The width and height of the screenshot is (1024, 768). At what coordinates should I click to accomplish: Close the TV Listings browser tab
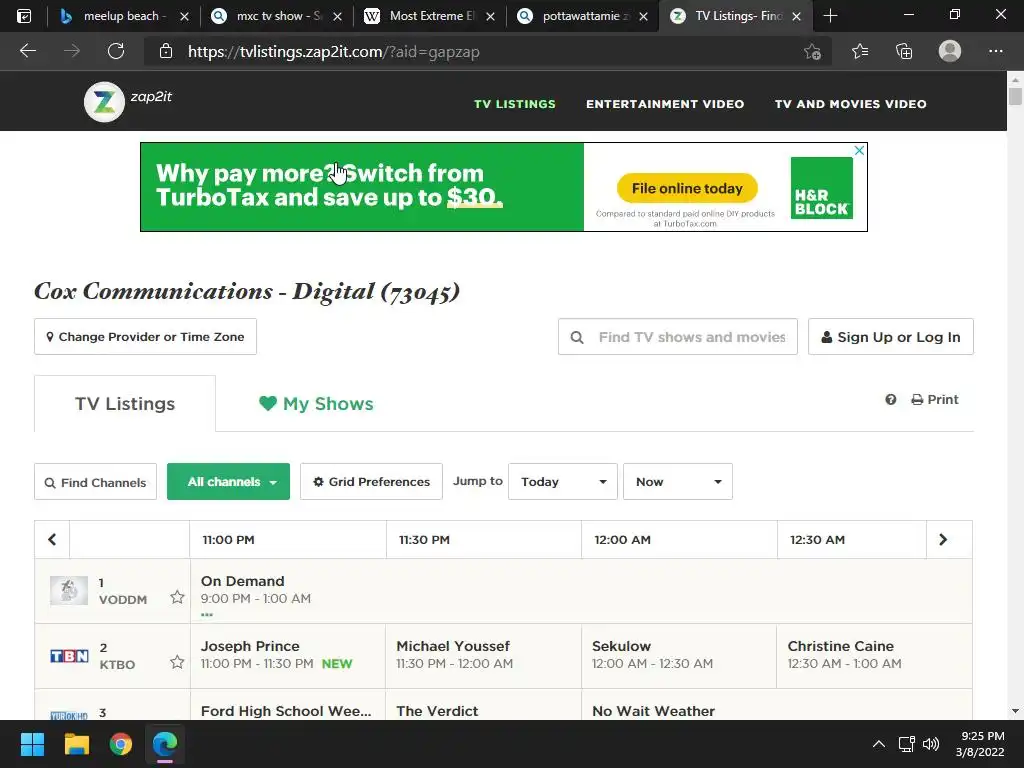pos(796,16)
